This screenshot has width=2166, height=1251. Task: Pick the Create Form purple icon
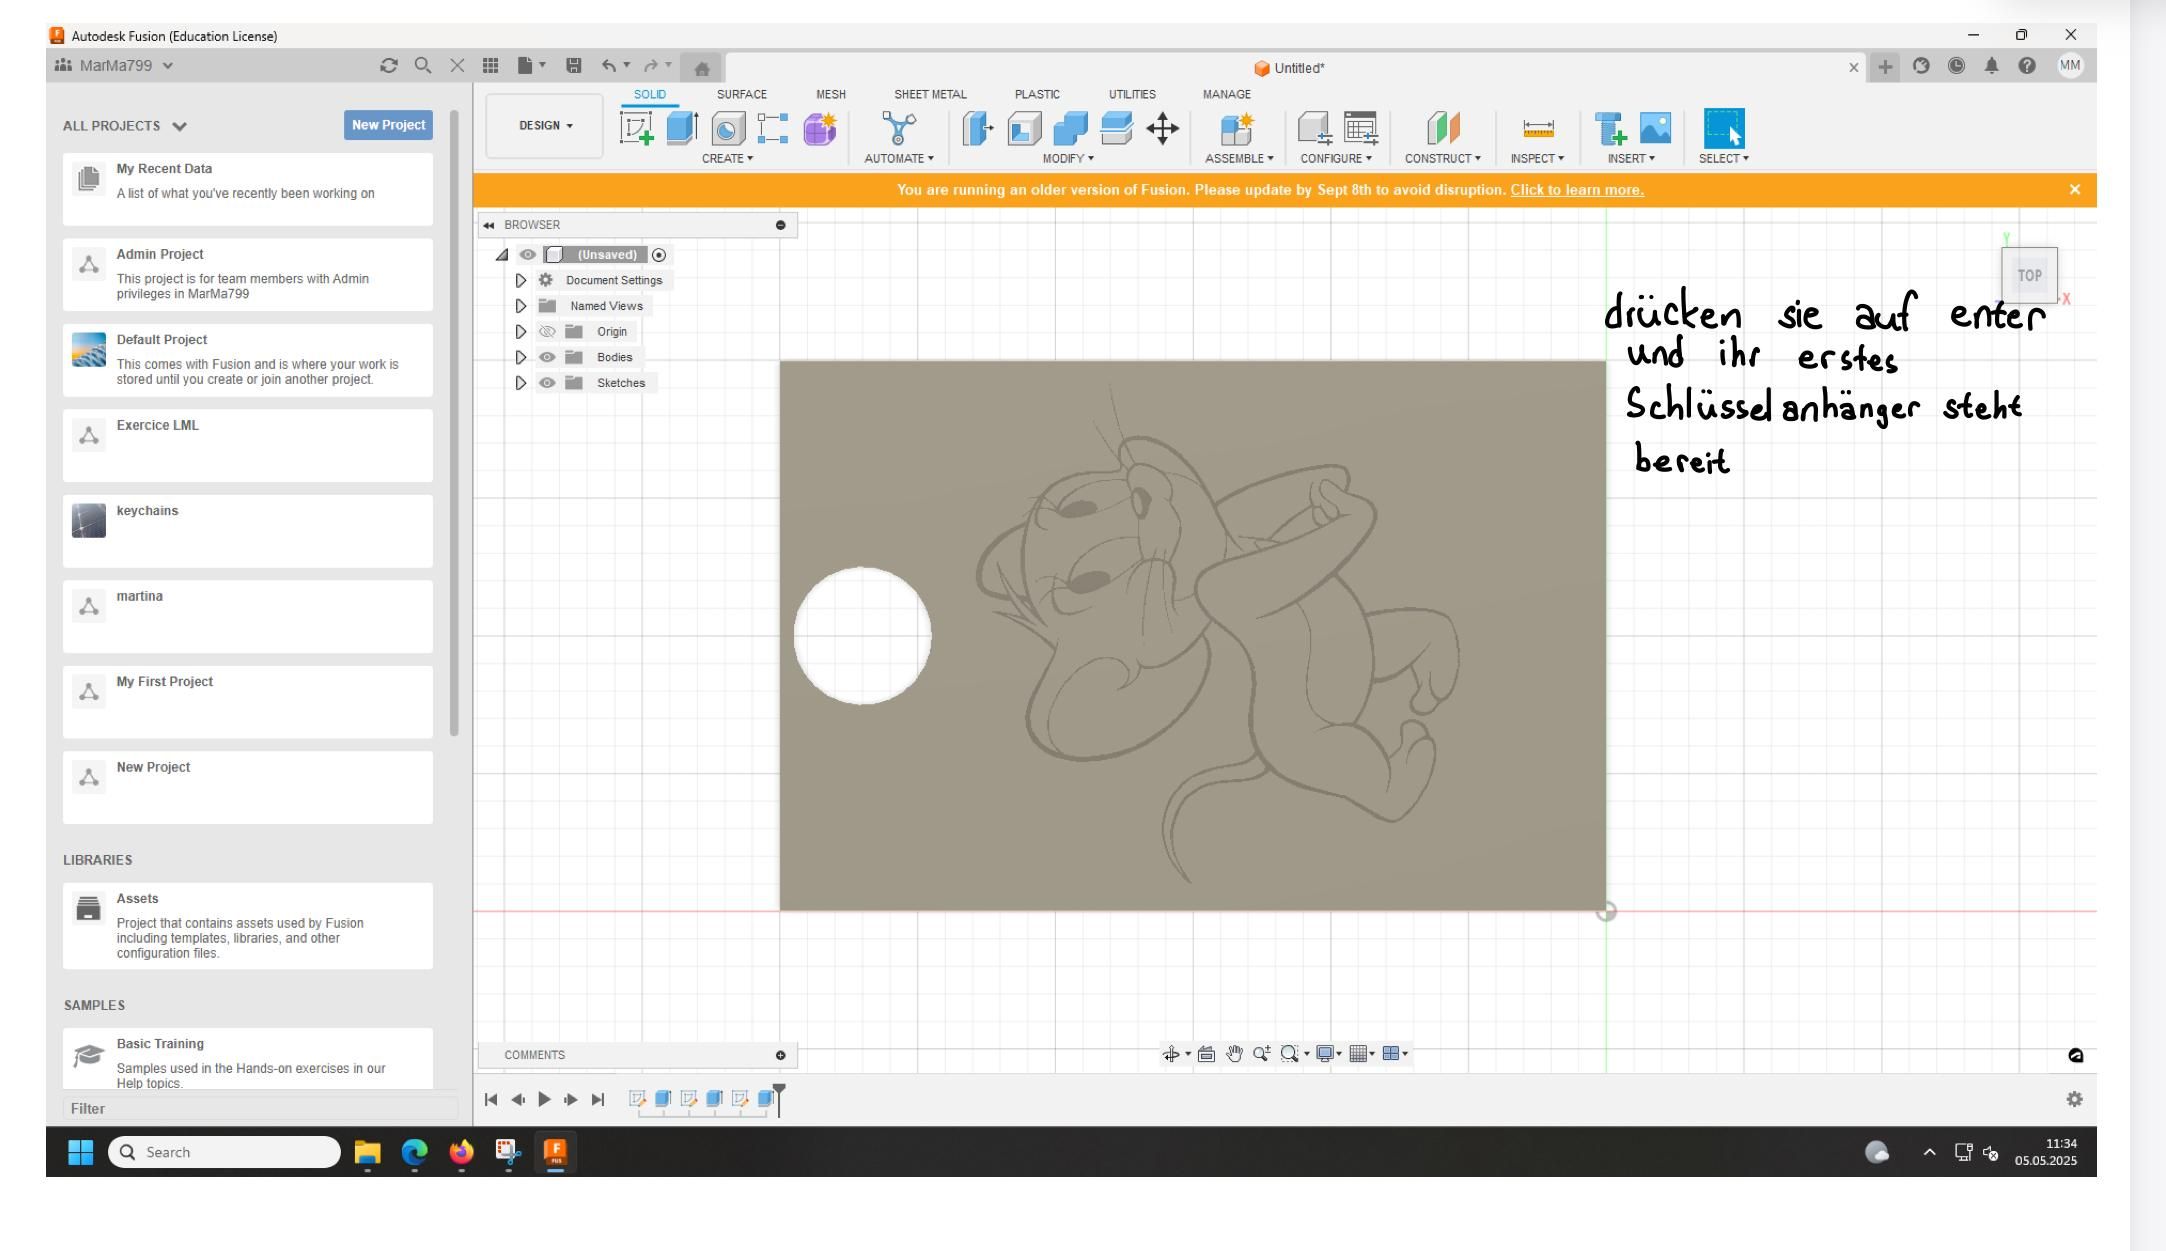[819, 129]
